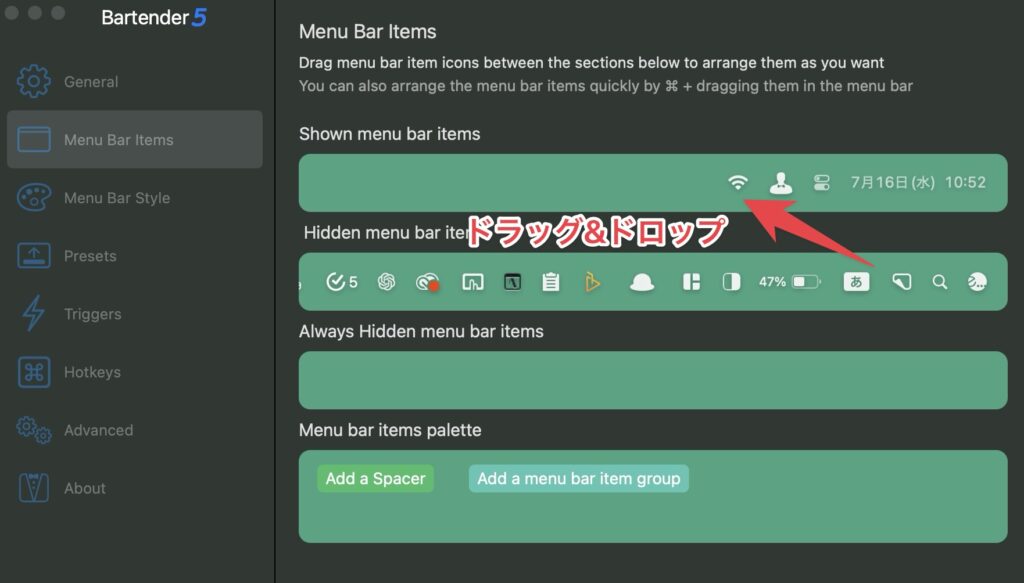Click the Japanese input あ icon
Viewport: 1024px width, 583px height.
[x=856, y=282]
